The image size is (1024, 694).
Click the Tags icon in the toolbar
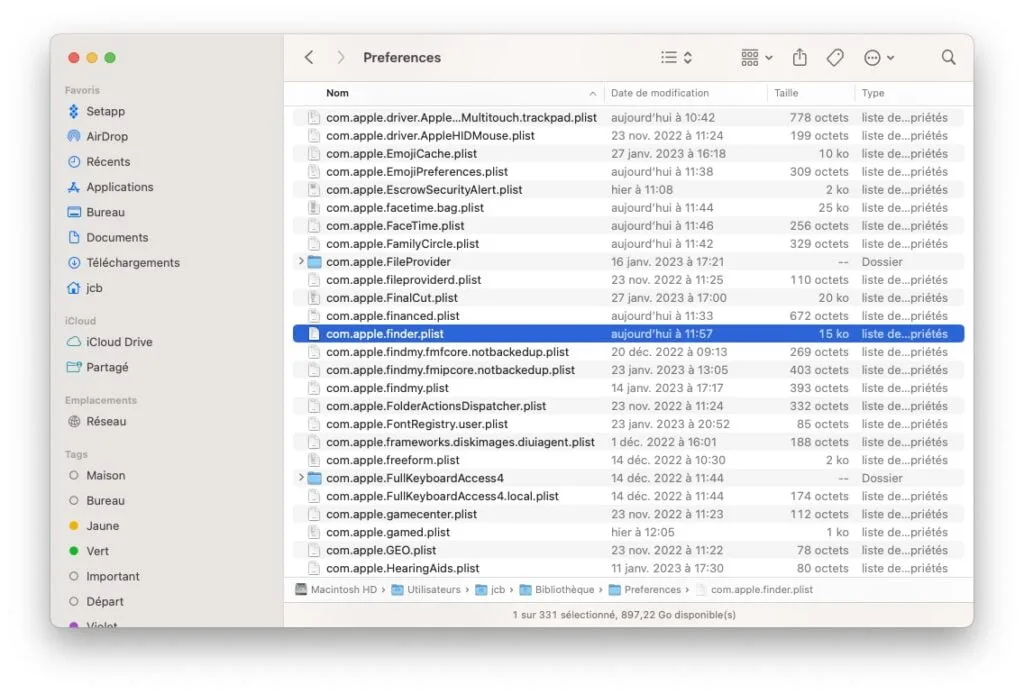tap(836, 57)
